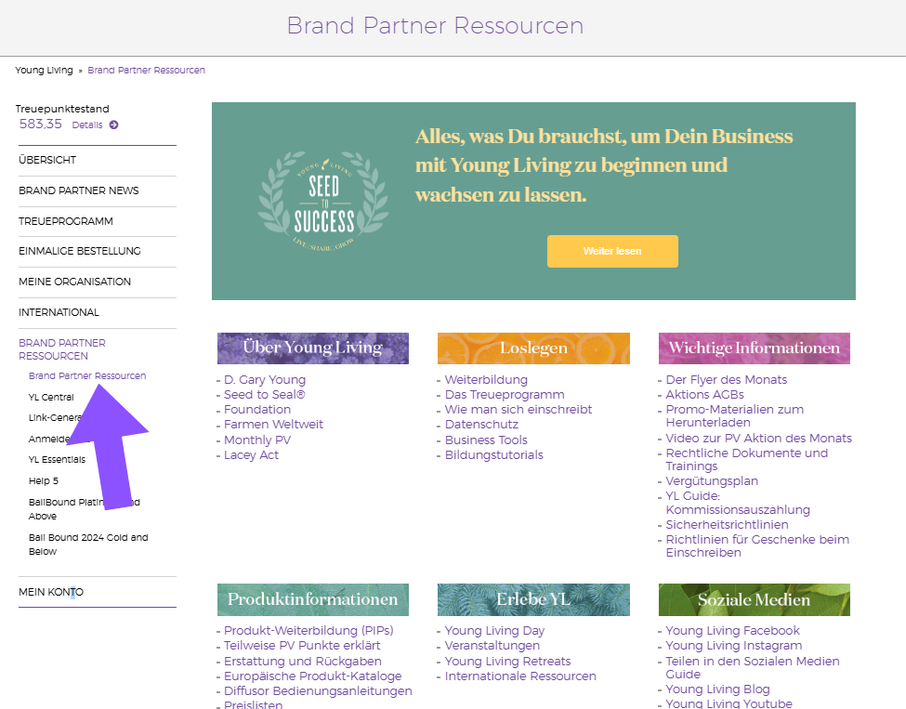Open Wie man sich einschreibt link
Image resolution: width=906 pixels, height=709 pixels.
(518, 410)
